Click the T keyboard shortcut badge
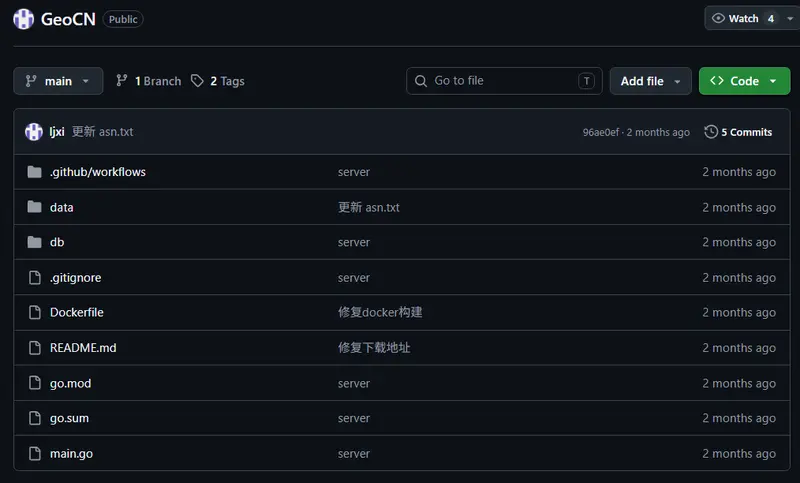The width and height of the screenshot is (800, 483). 586,81
